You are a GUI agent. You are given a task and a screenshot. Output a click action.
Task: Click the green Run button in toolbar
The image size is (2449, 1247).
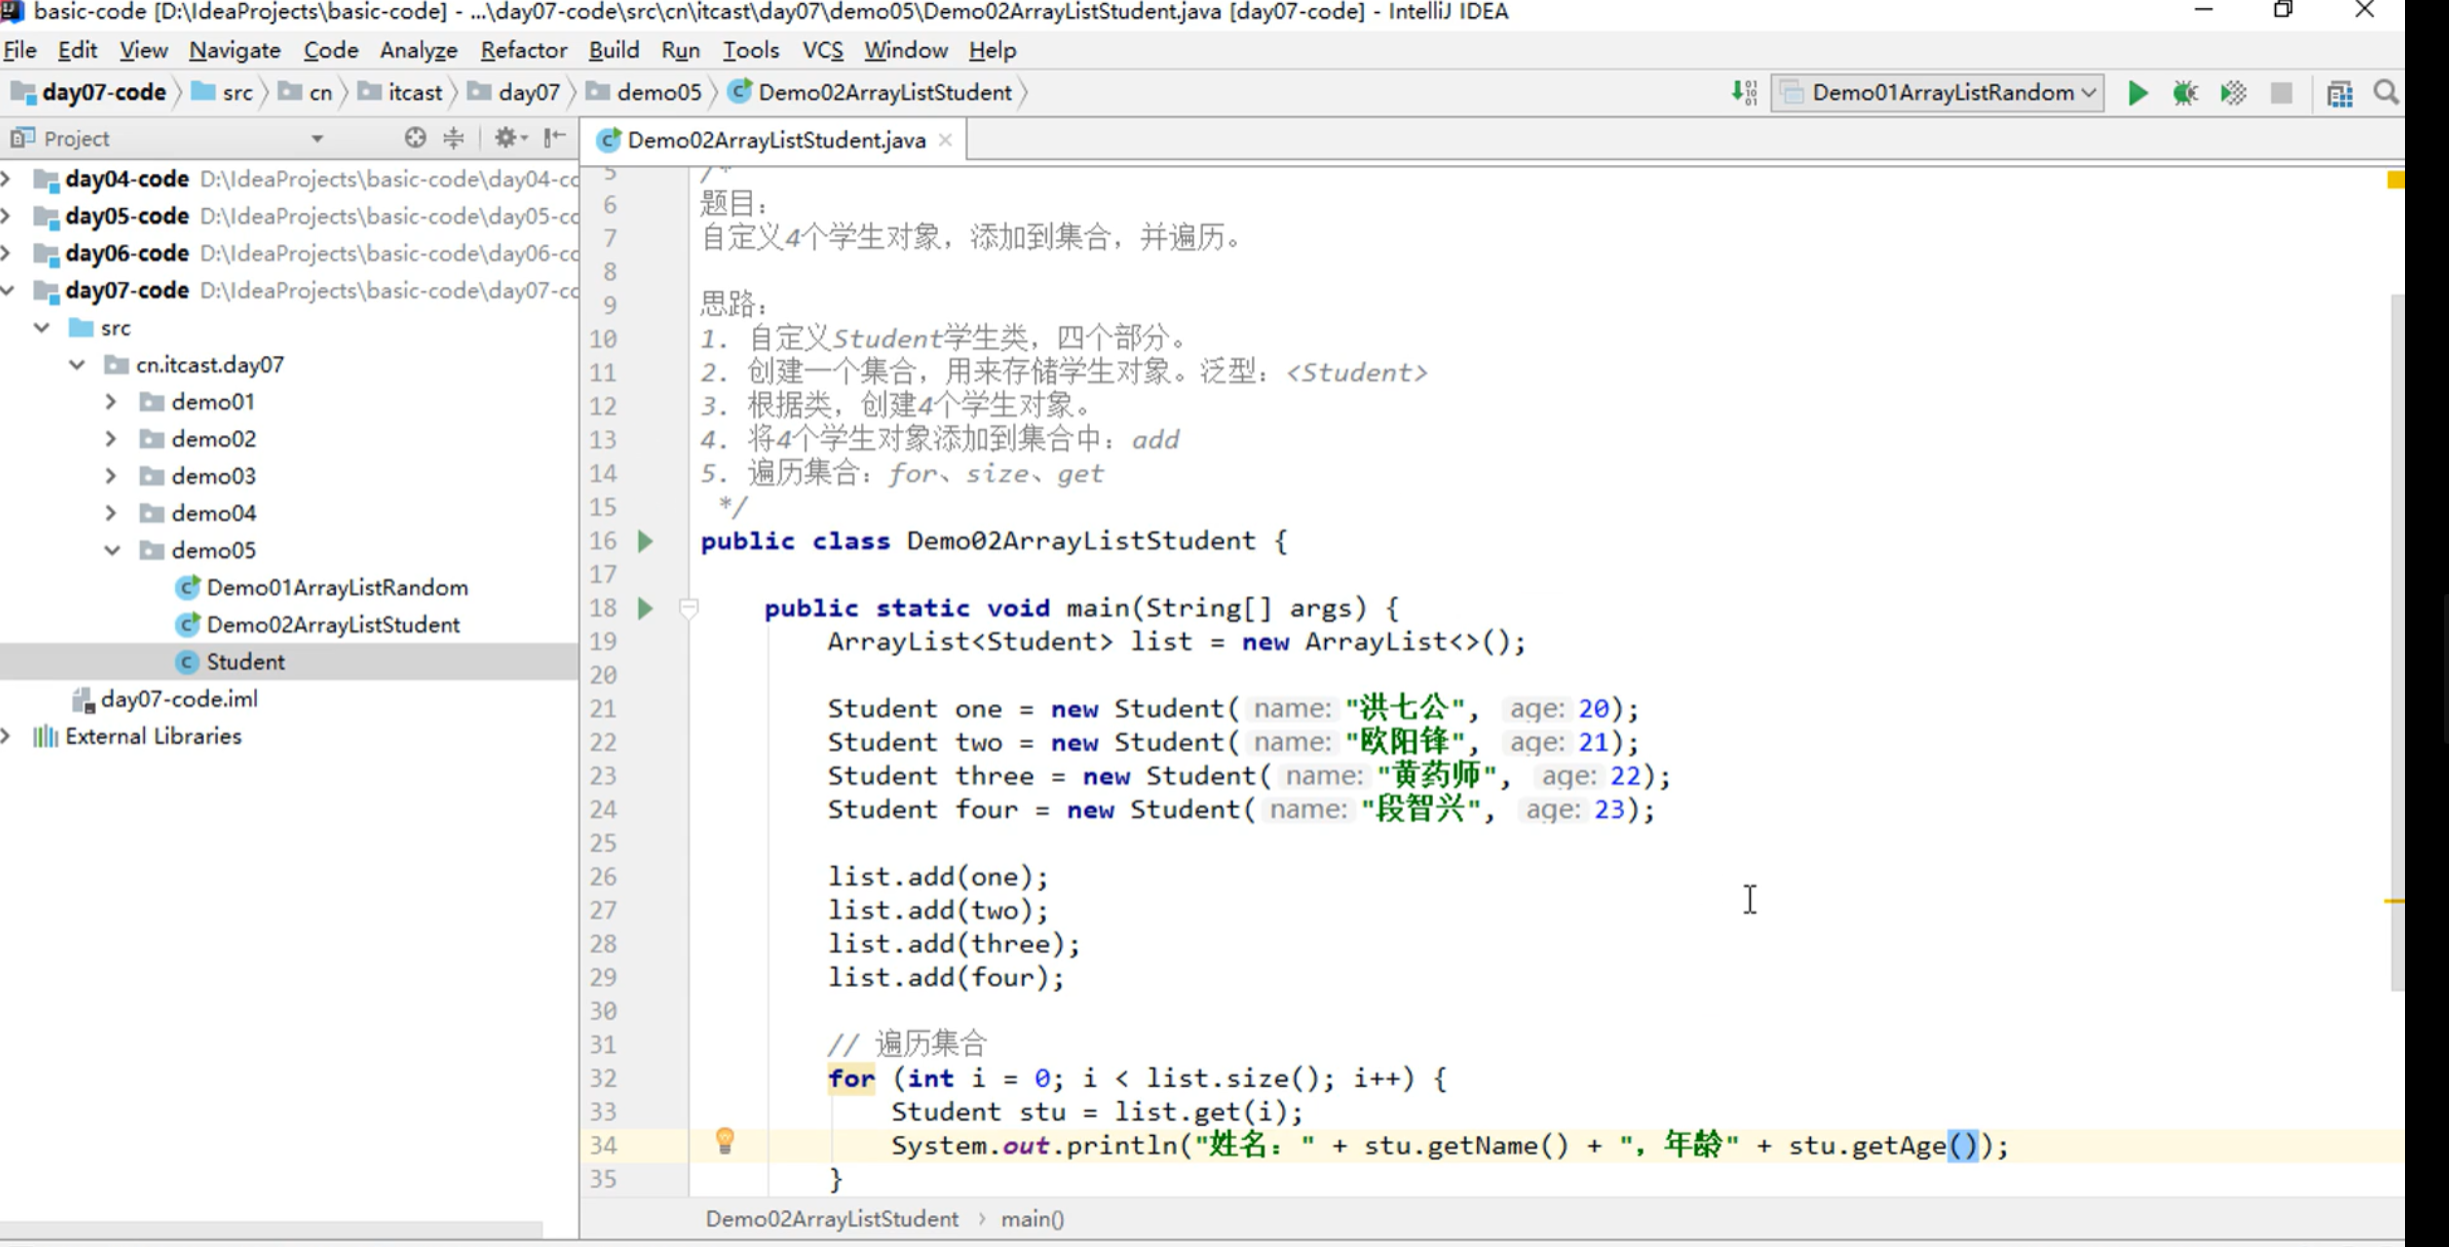pyautogui.click(x=2137, y=93)
